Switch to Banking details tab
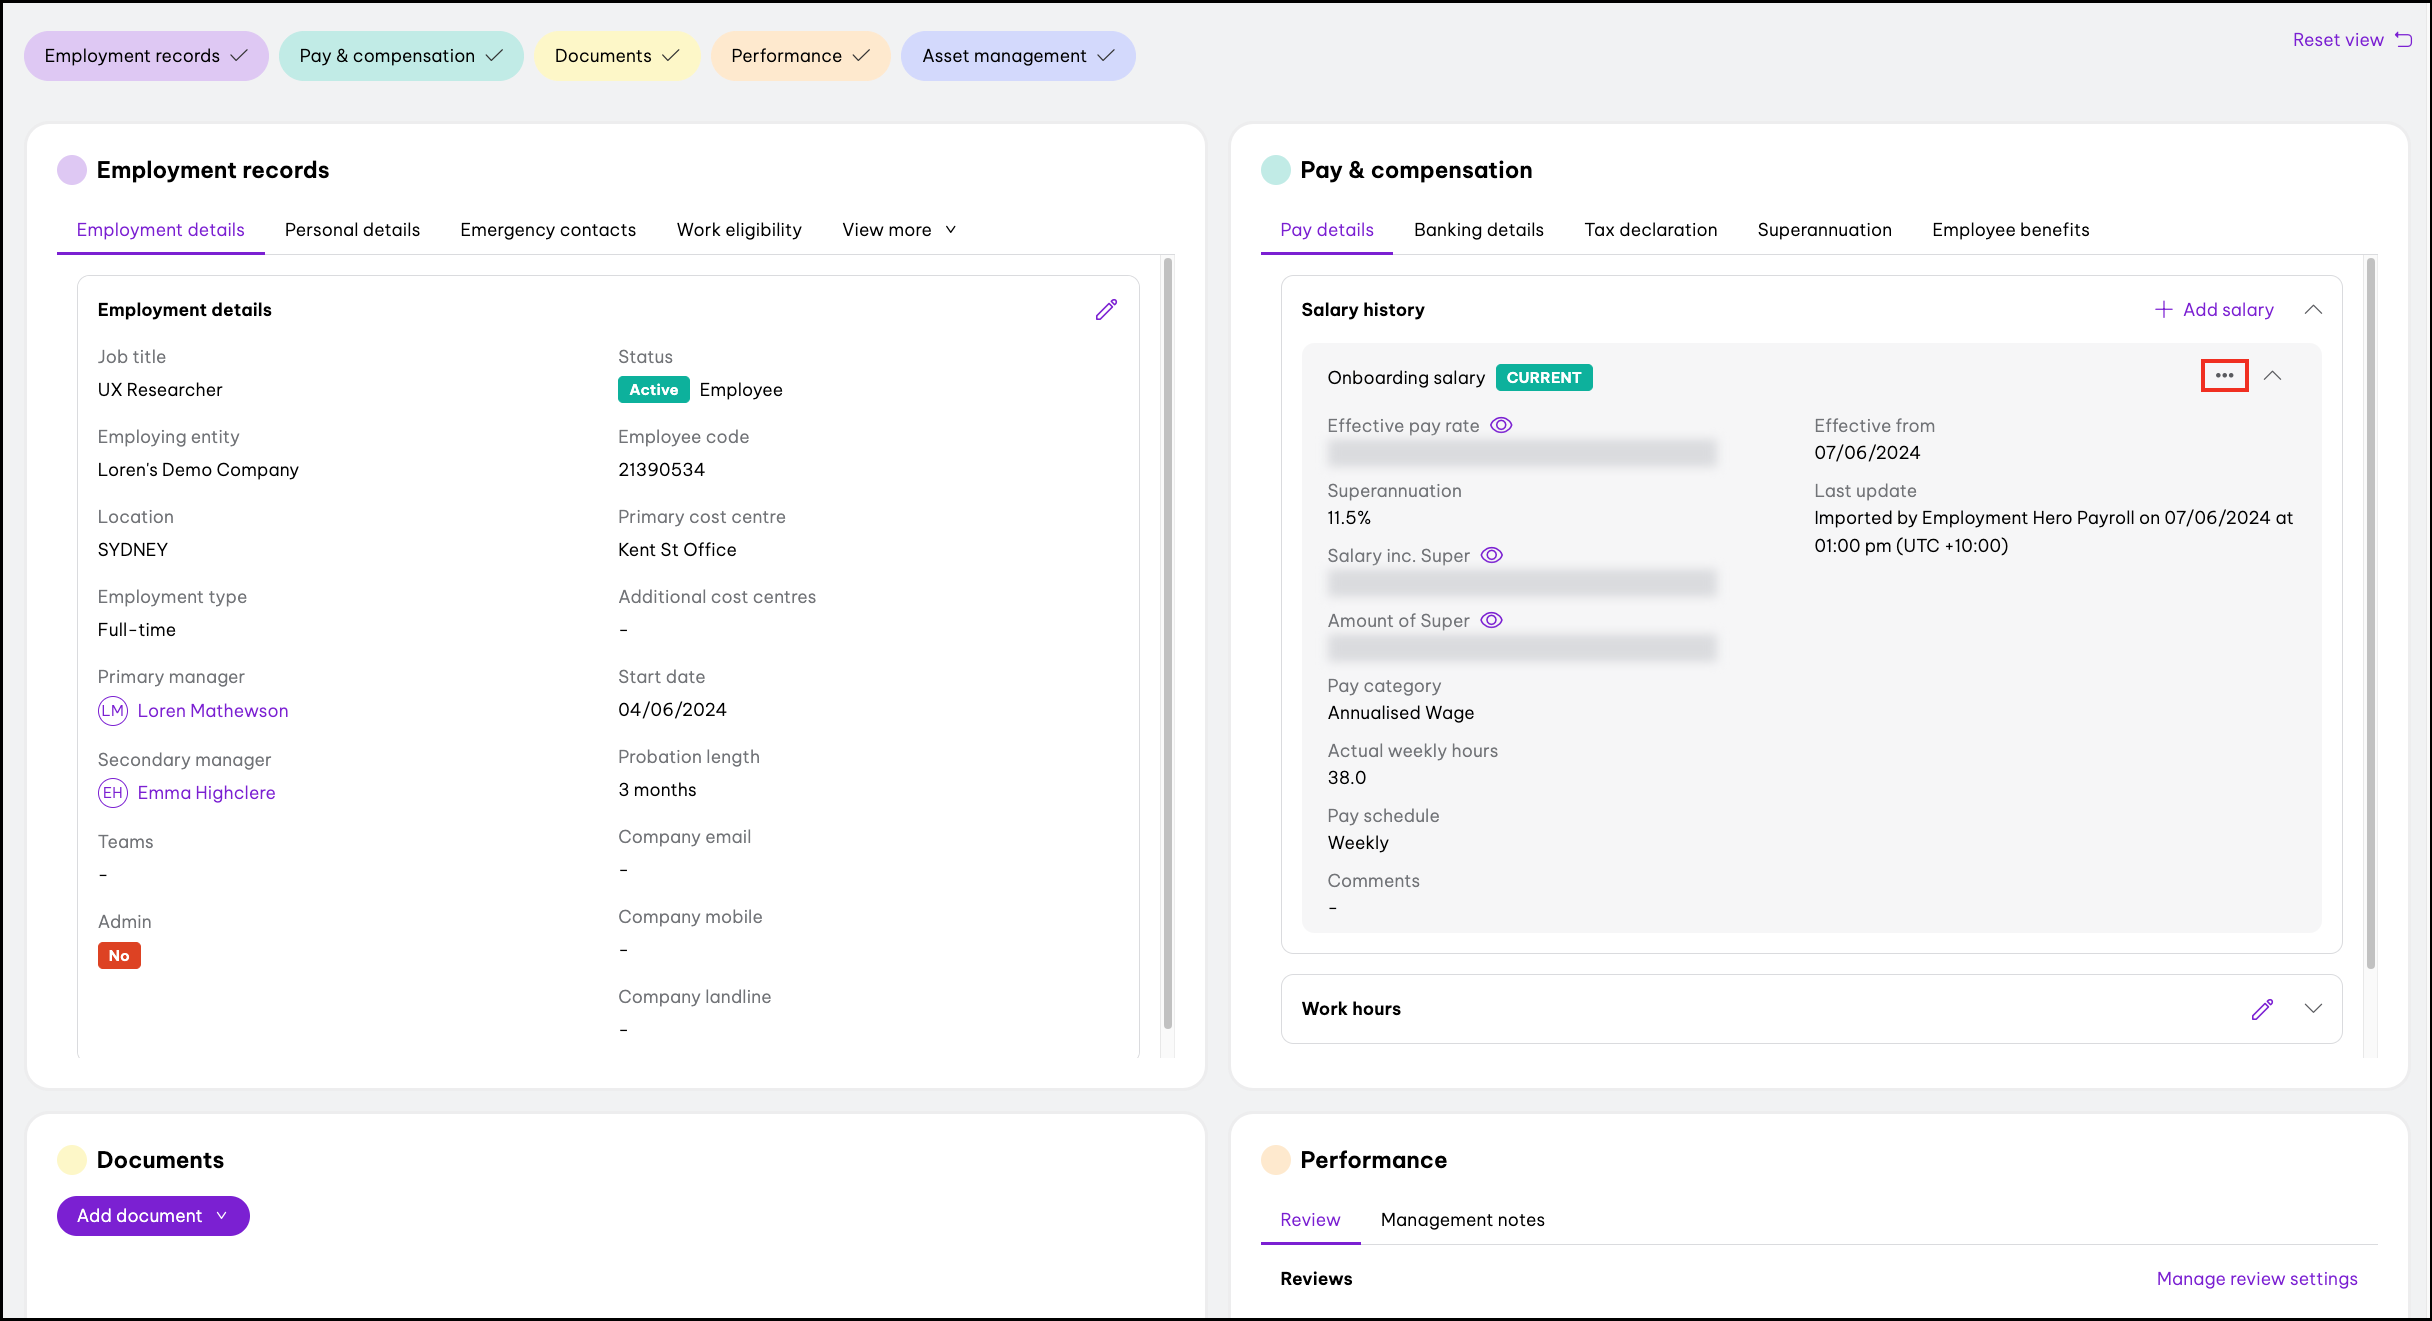 coord(1478,230)
